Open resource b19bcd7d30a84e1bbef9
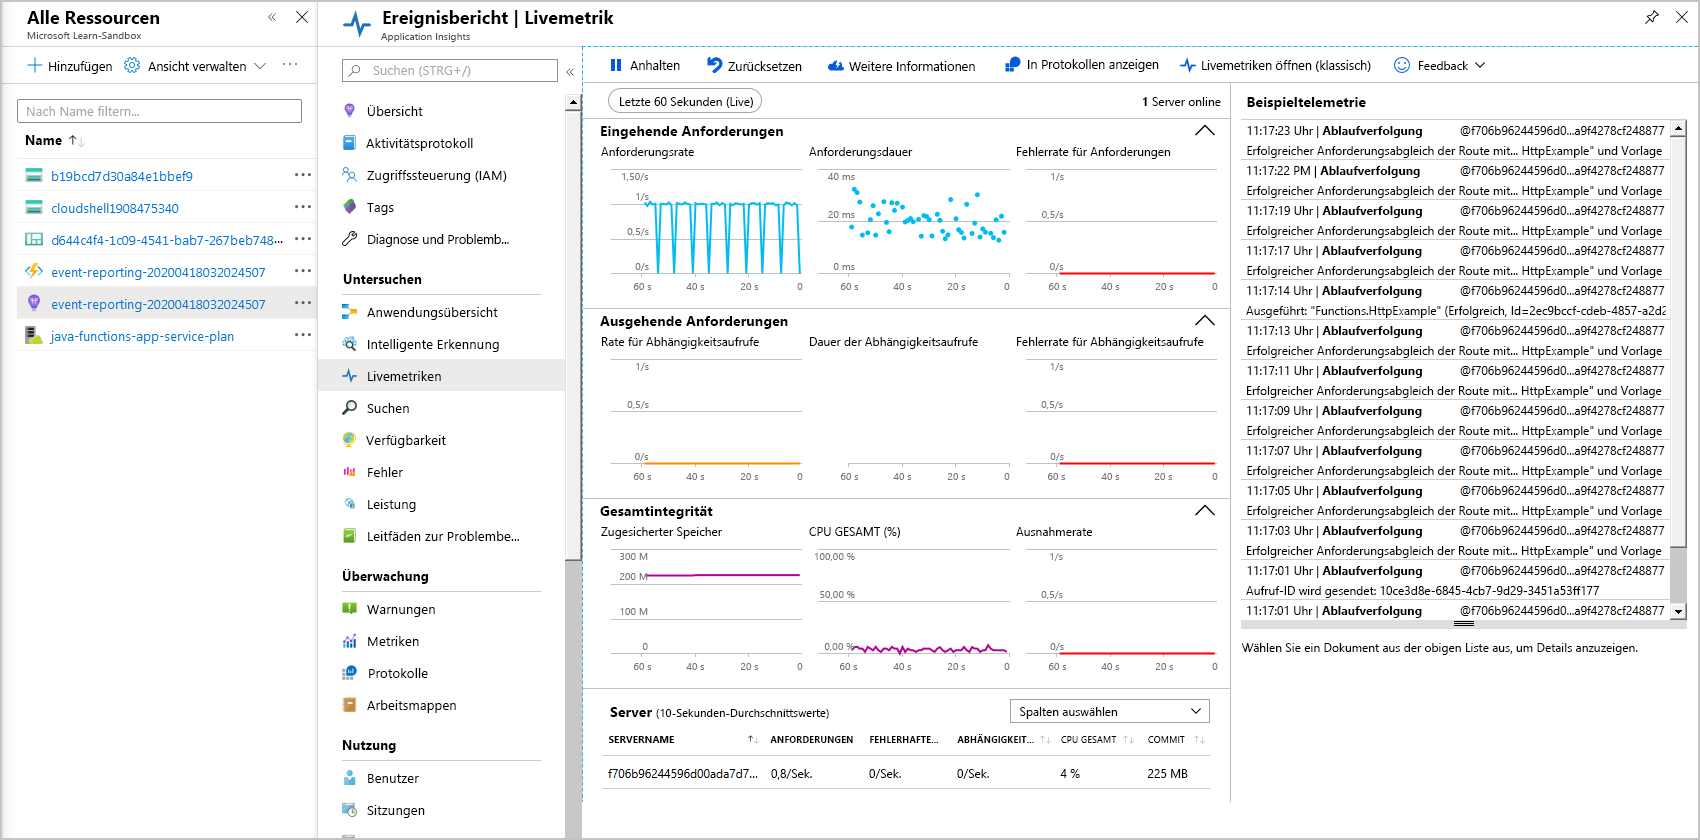This screenshot has height=840, width=1700. (122, 176)
